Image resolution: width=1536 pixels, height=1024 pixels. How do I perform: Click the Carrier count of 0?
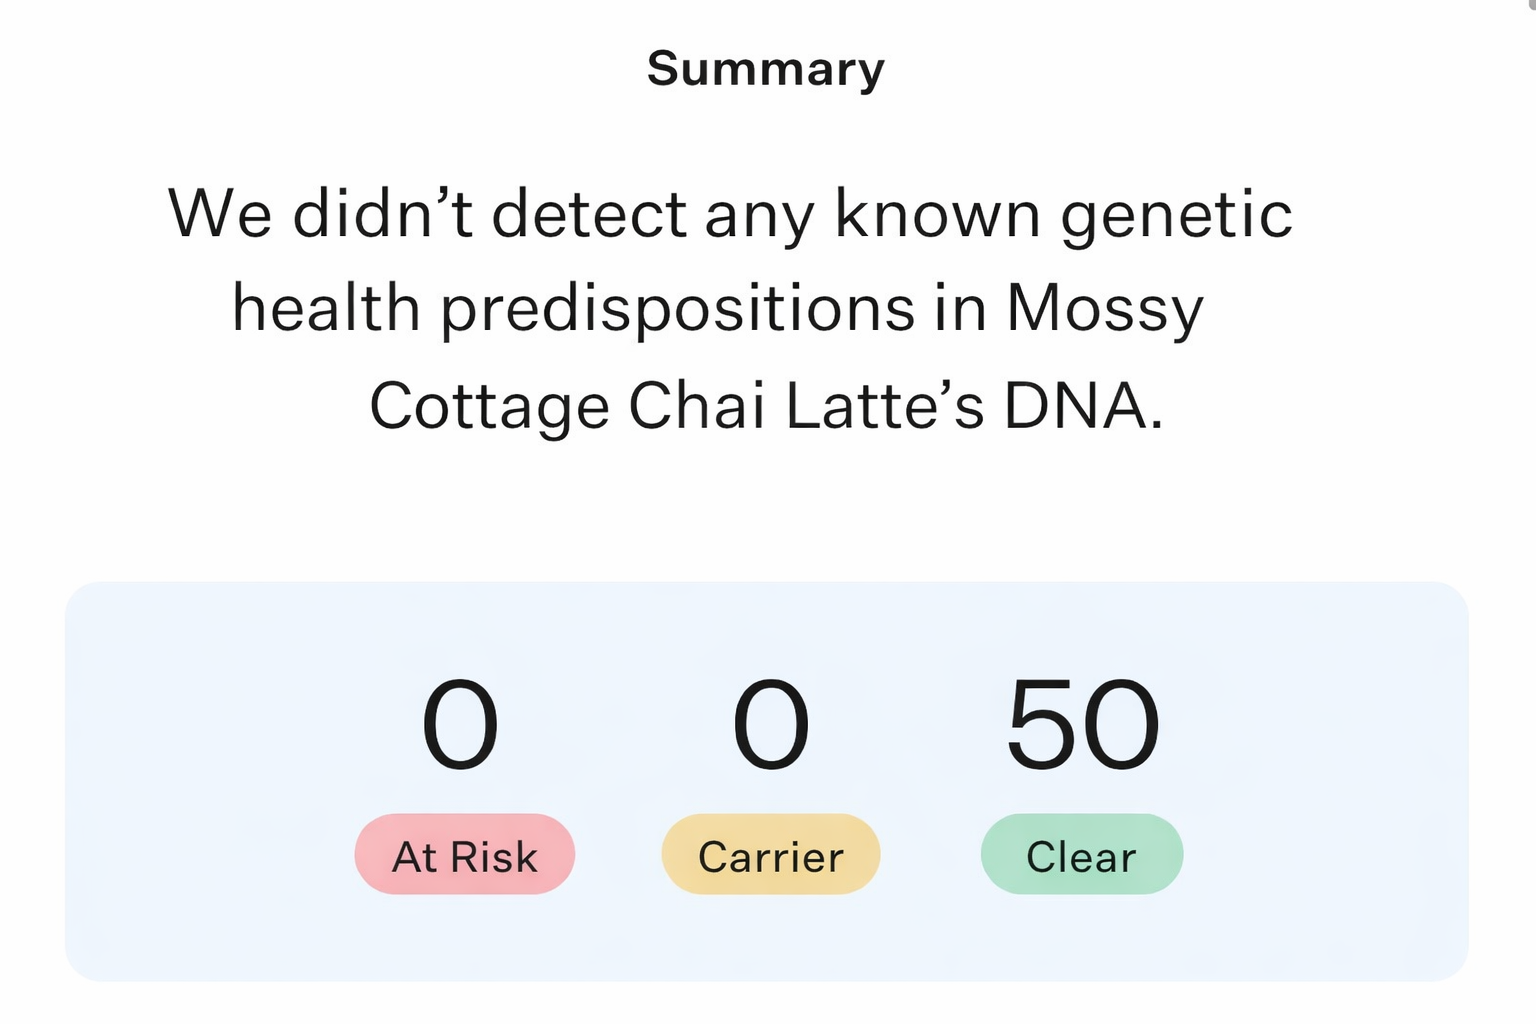point(770,725)
